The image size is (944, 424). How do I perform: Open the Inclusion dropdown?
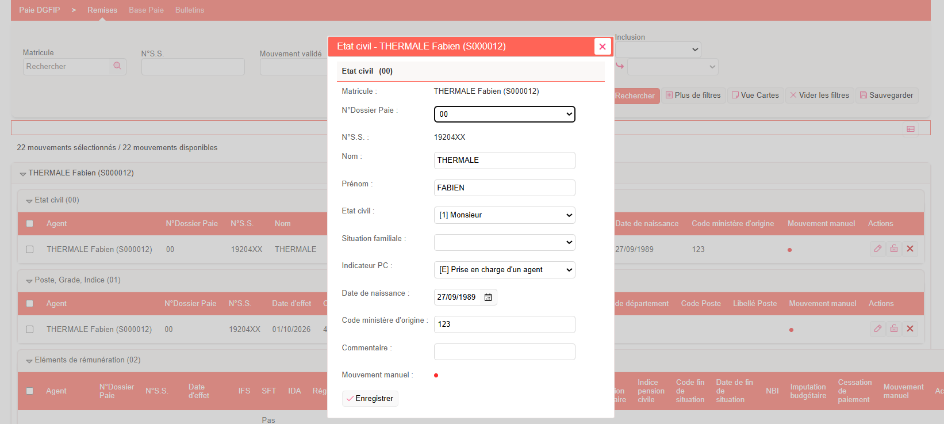[658, 49]
